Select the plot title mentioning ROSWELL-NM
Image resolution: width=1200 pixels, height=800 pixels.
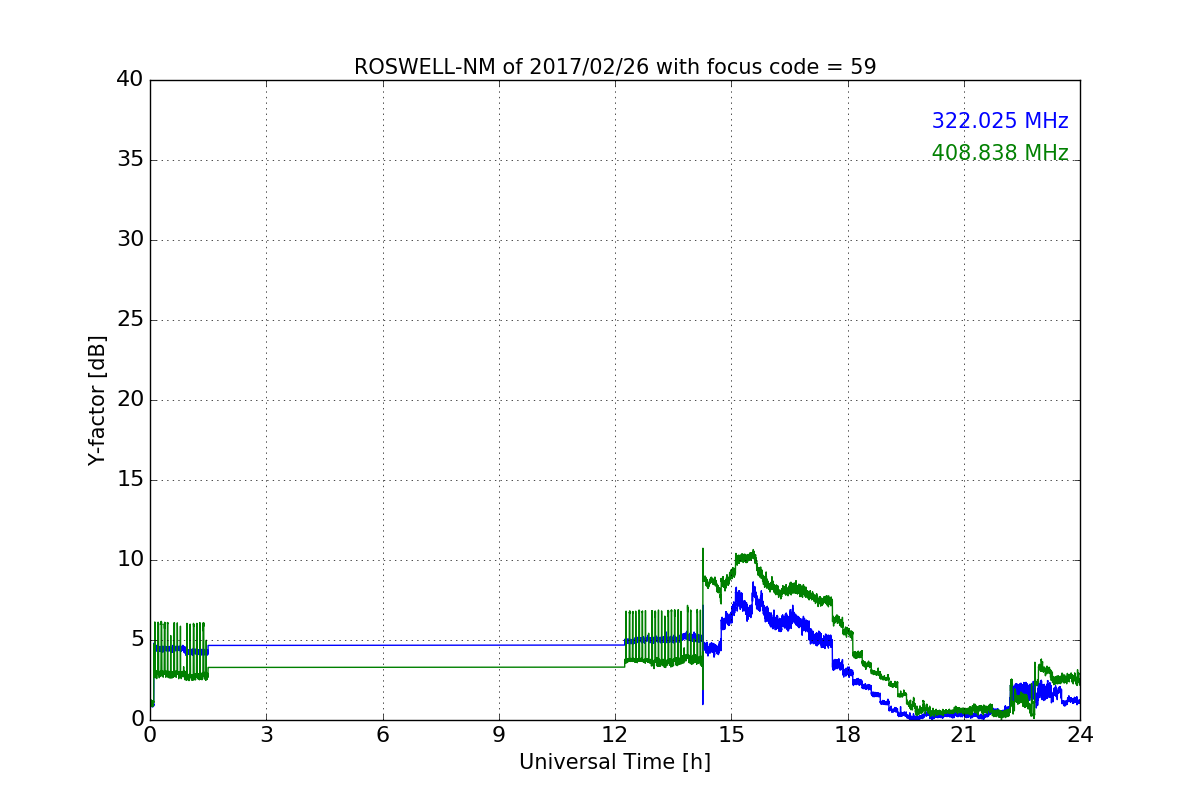click(615, 67)
